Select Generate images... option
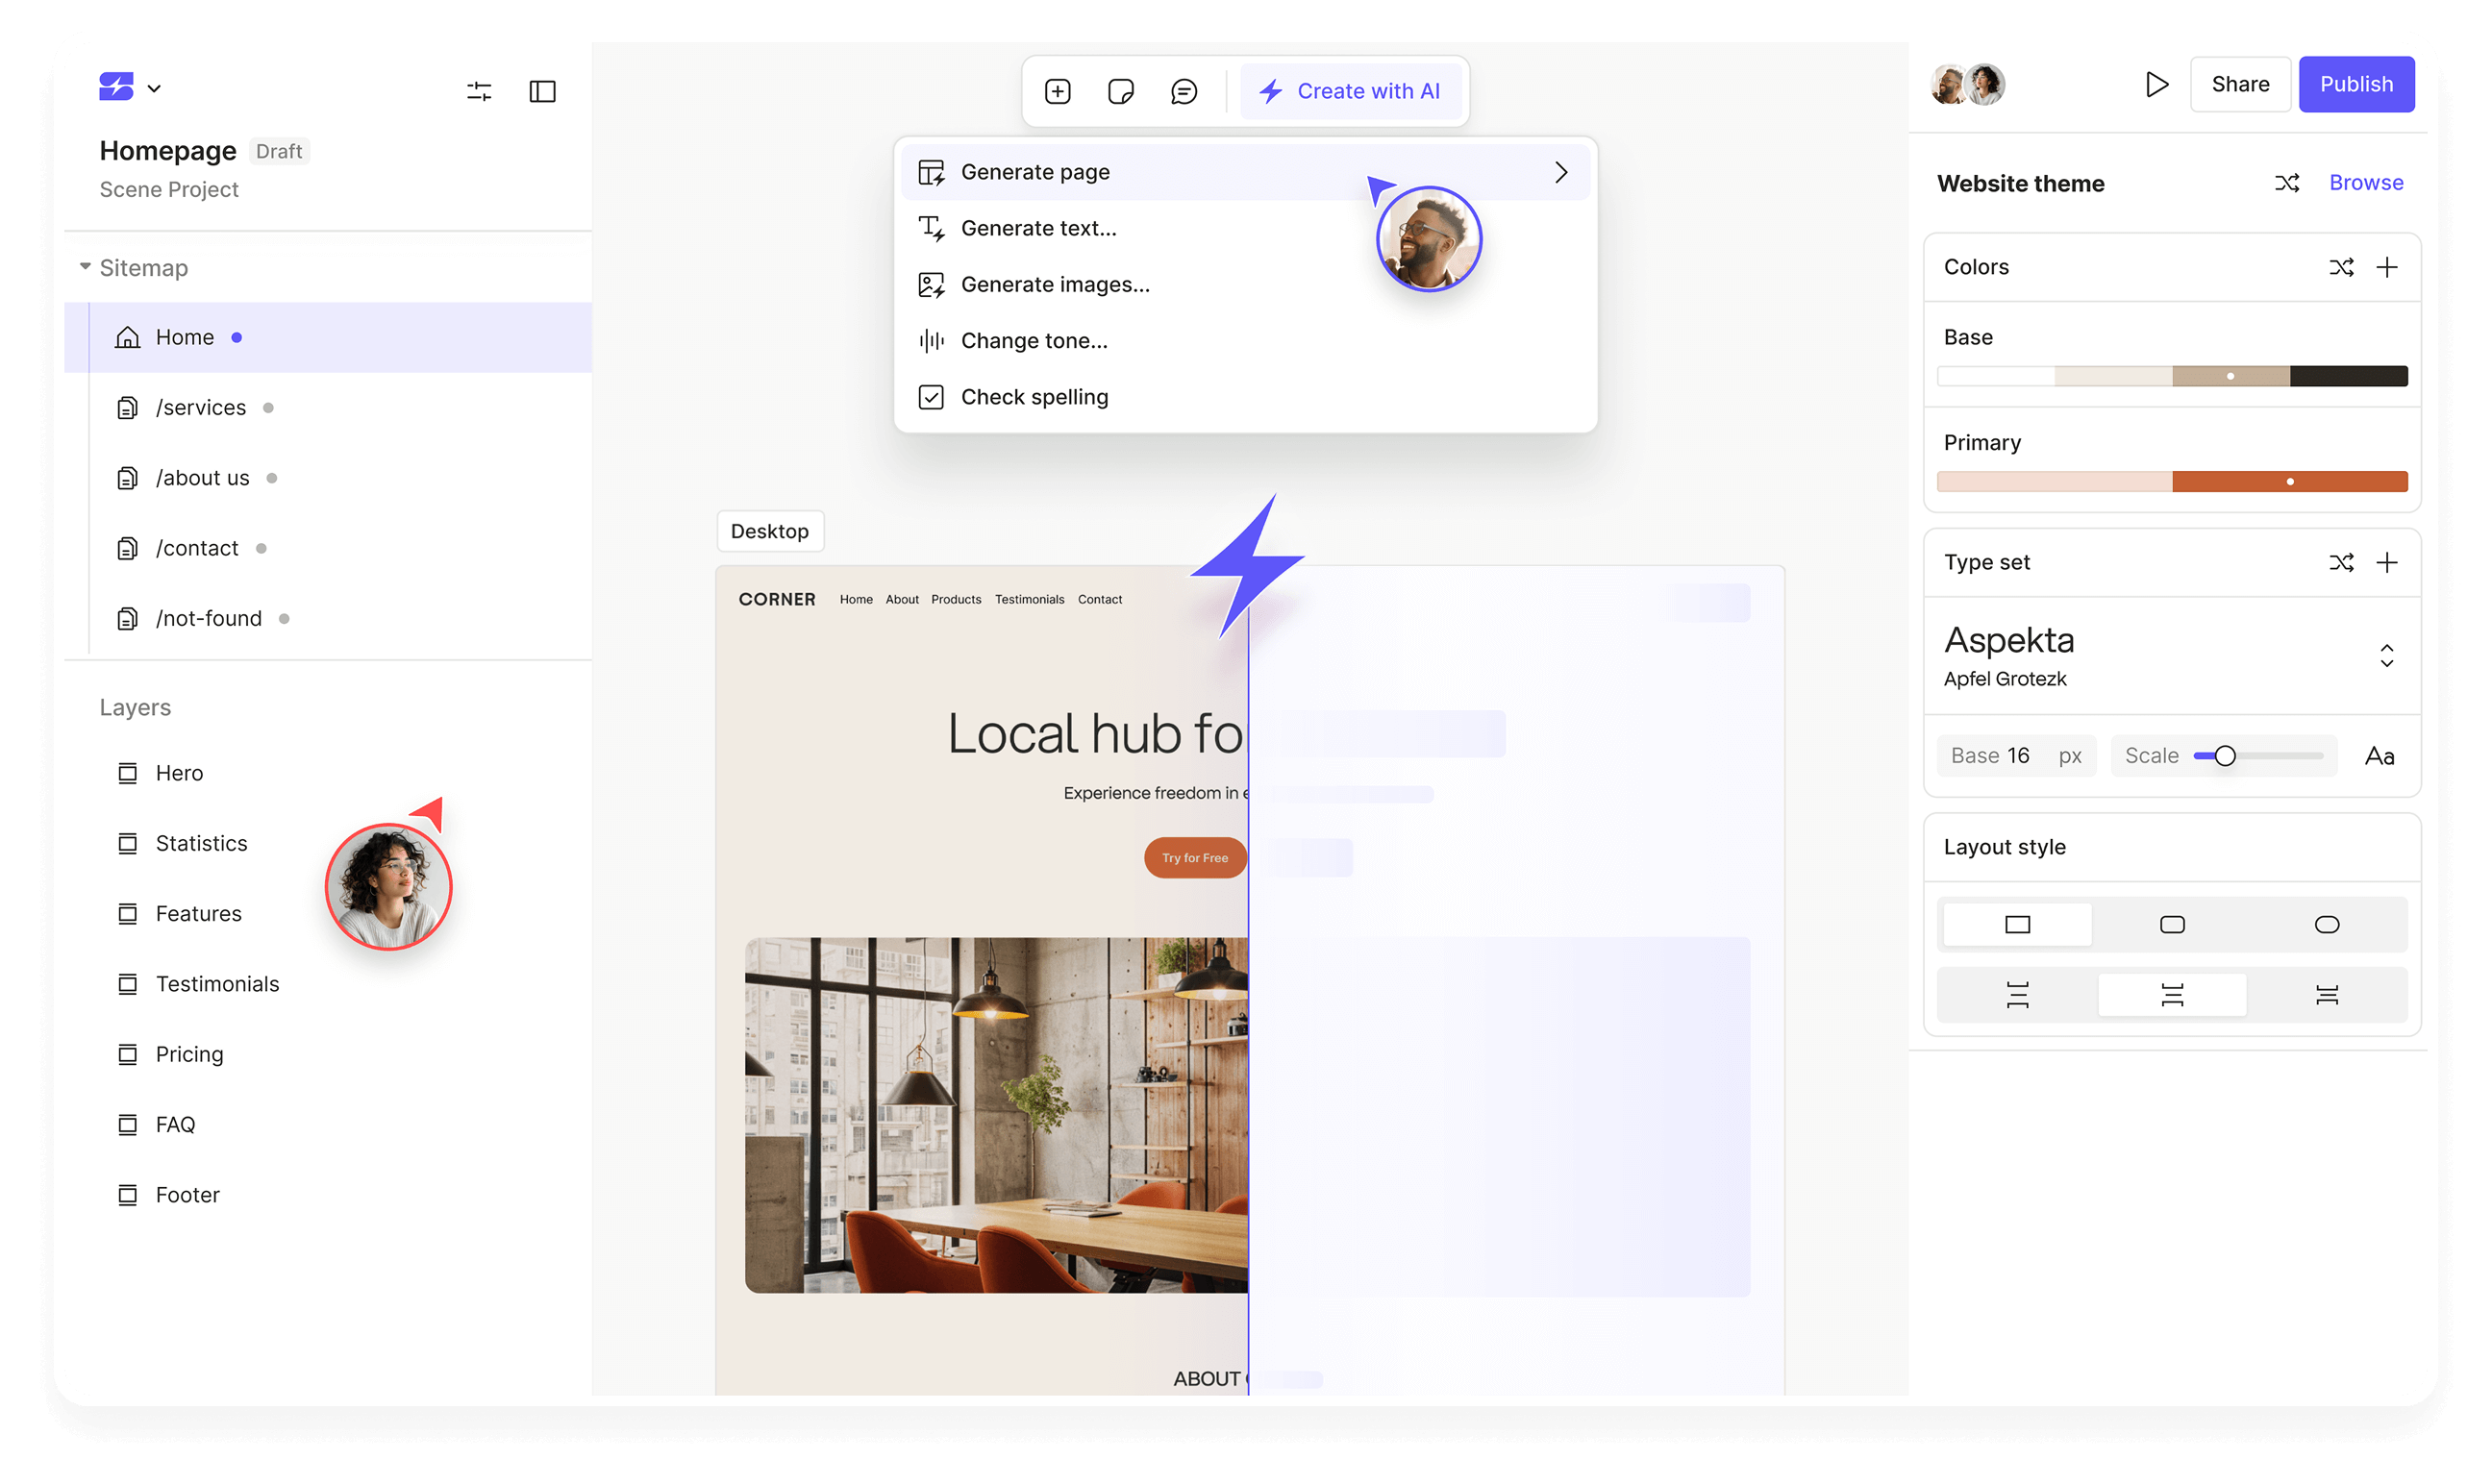 pos(1245,284)
